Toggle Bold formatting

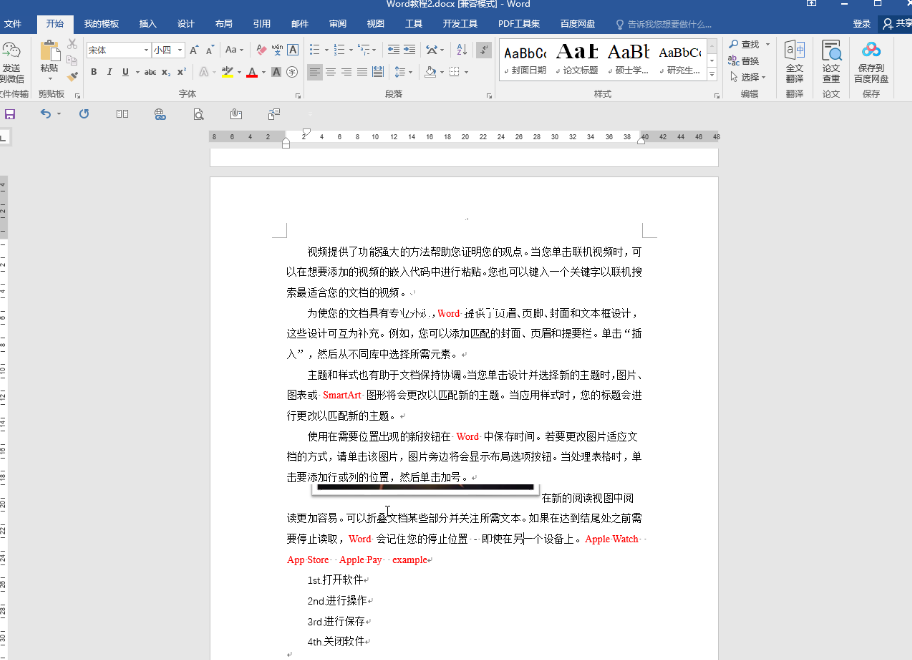point(94,72)
